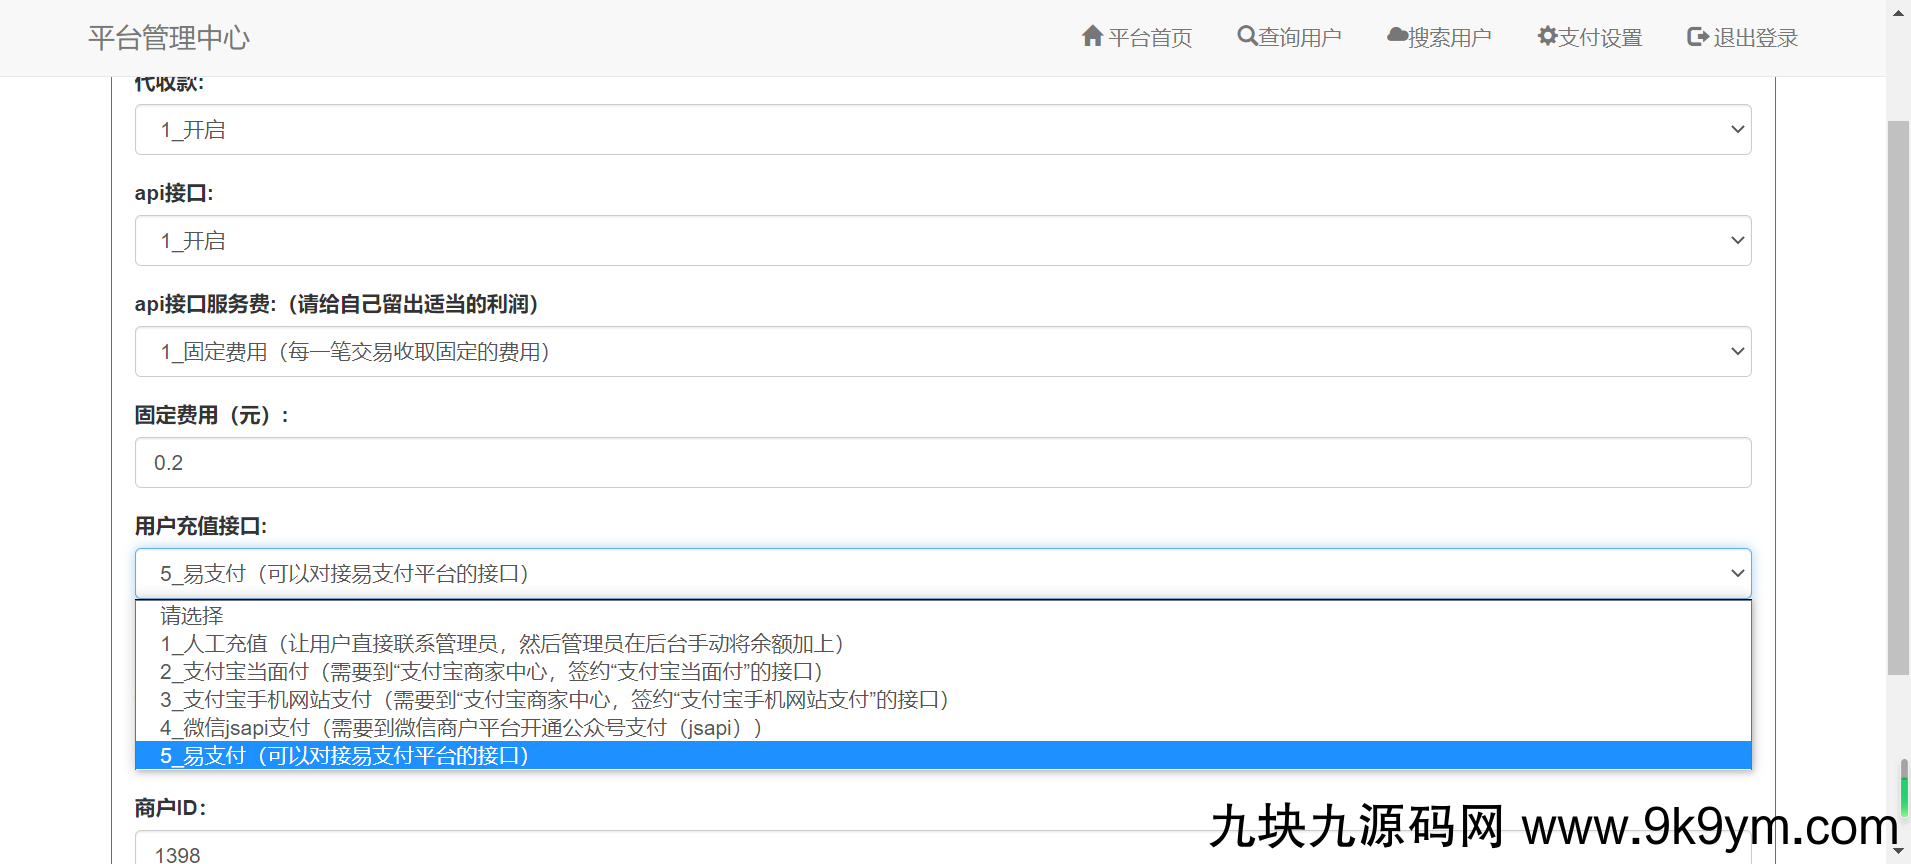Click the page vertical scrollbar thumb
Viewport: 1911px width, 864px height.
click(x=1897, y=400)
